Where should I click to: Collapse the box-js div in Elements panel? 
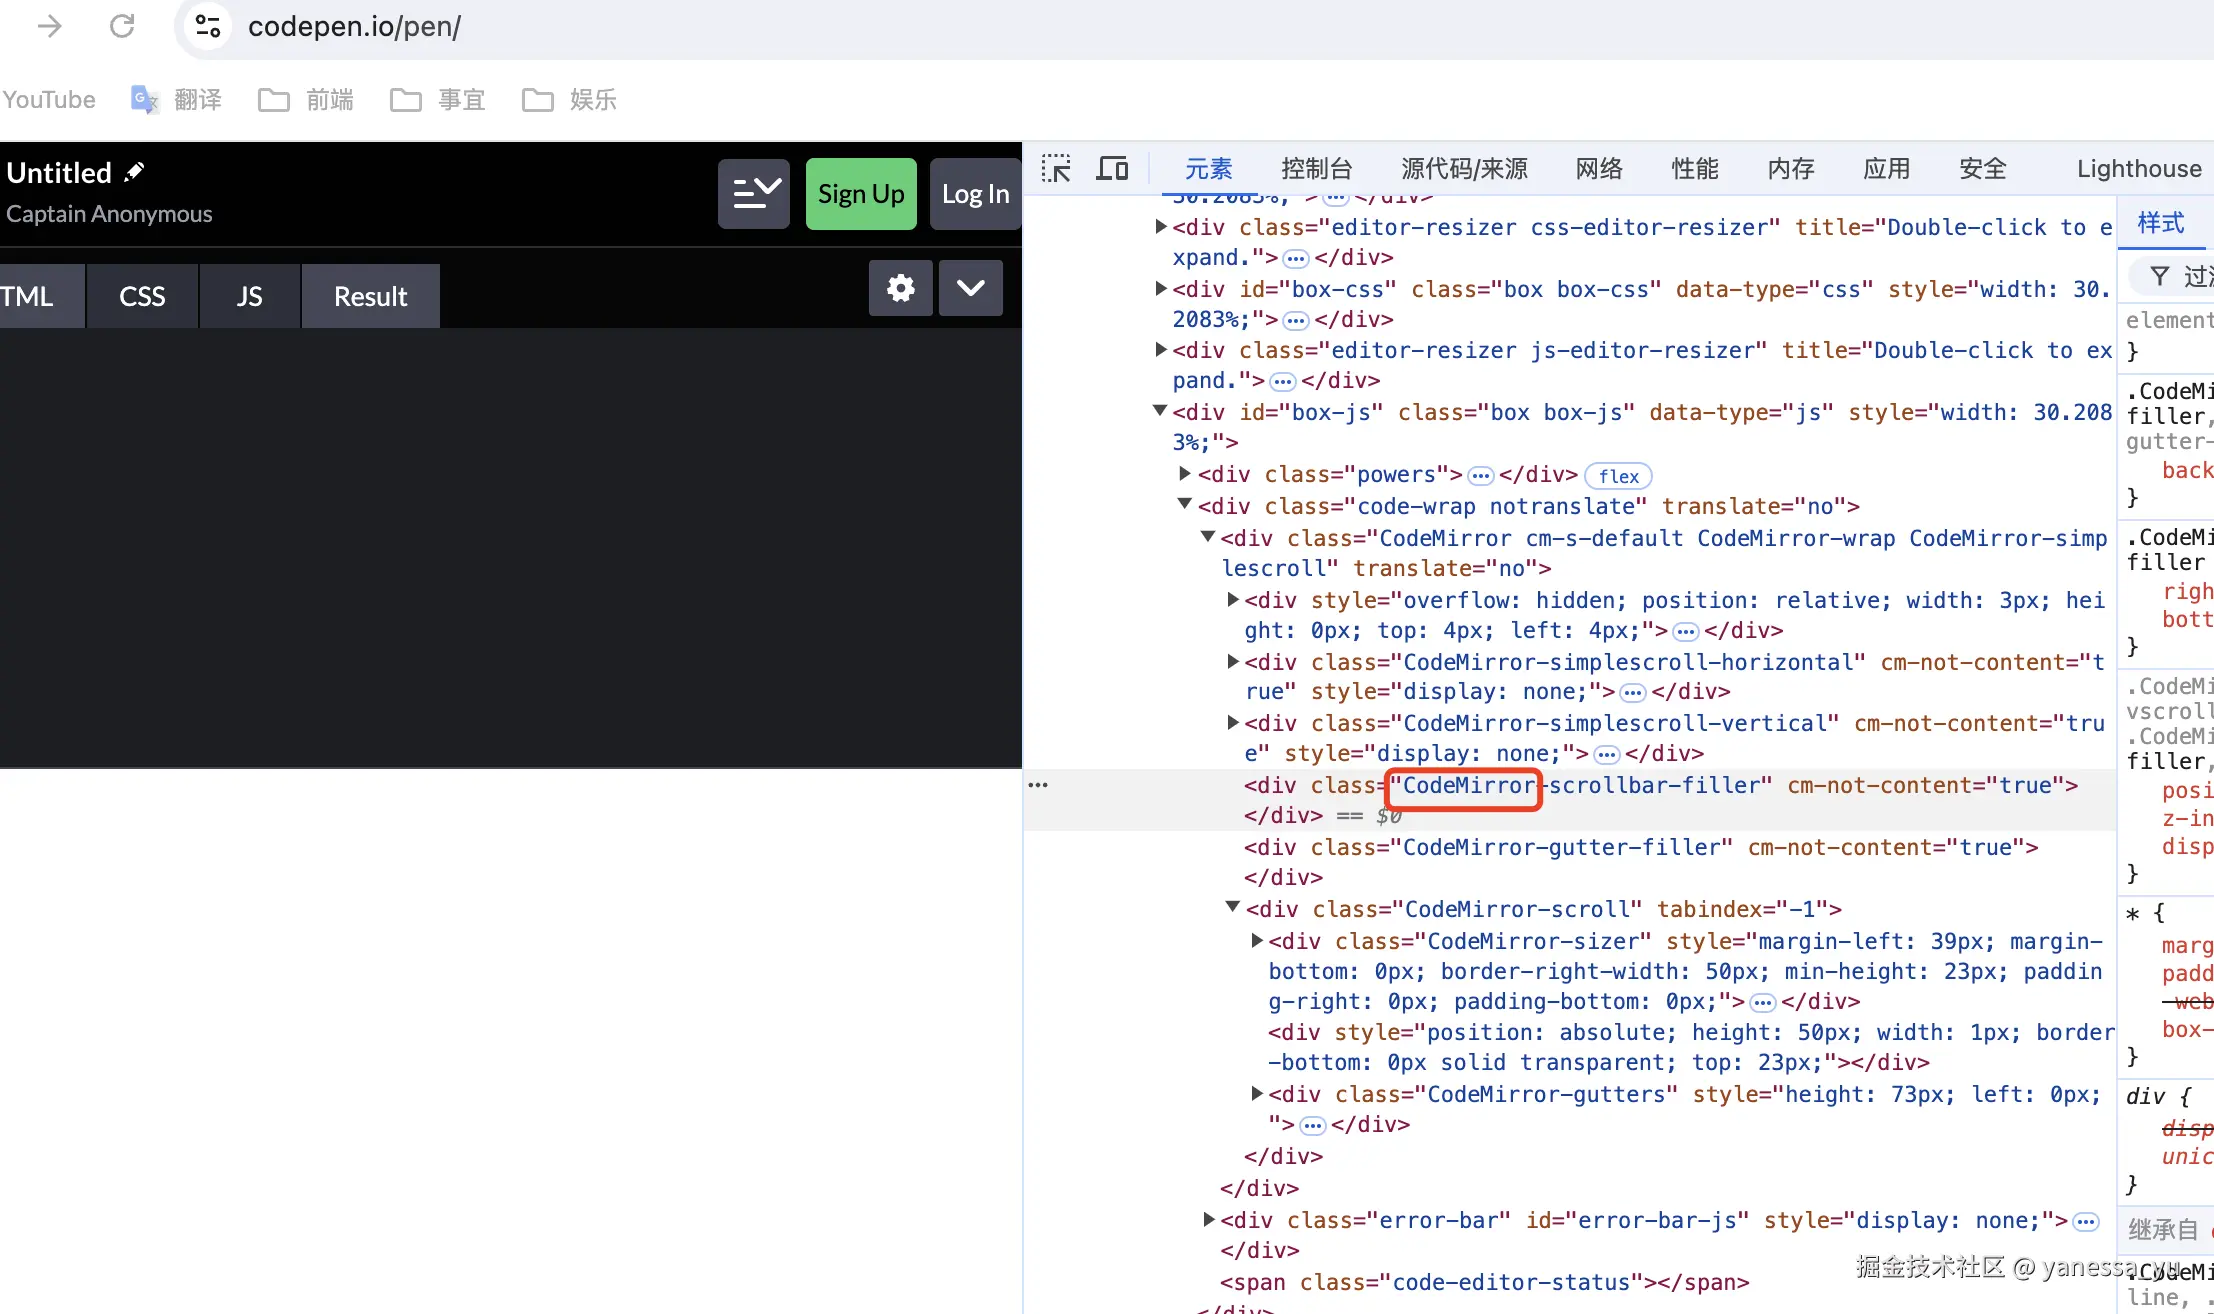tap(1160, 410)
